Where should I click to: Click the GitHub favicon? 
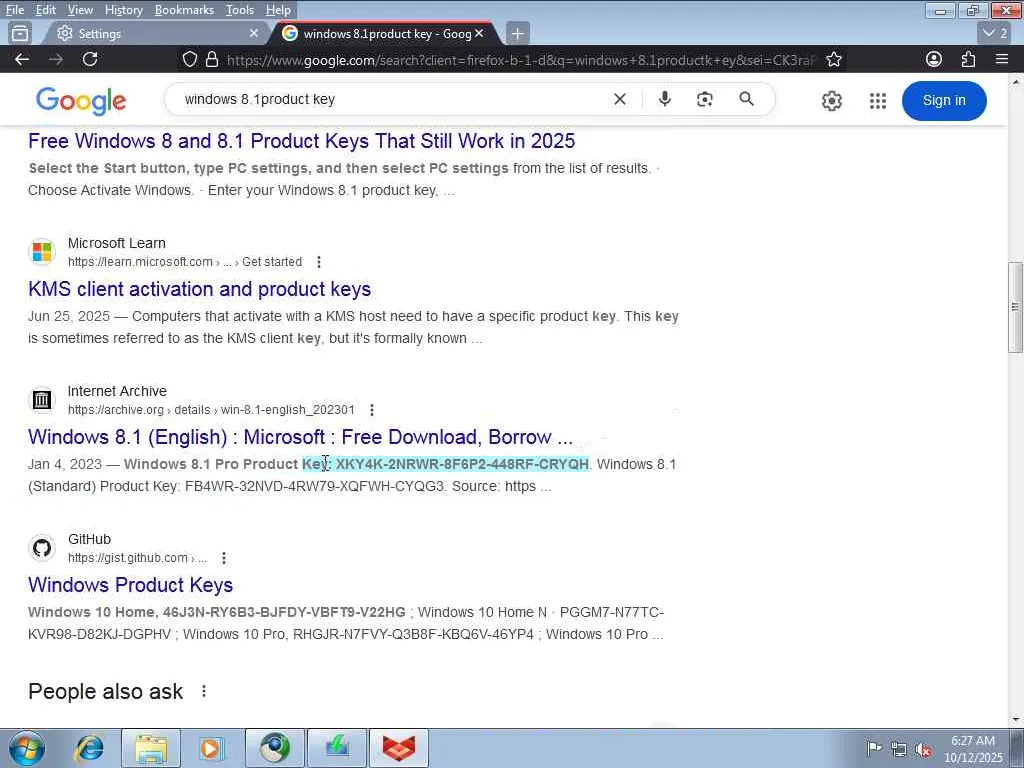coord(42,547)
